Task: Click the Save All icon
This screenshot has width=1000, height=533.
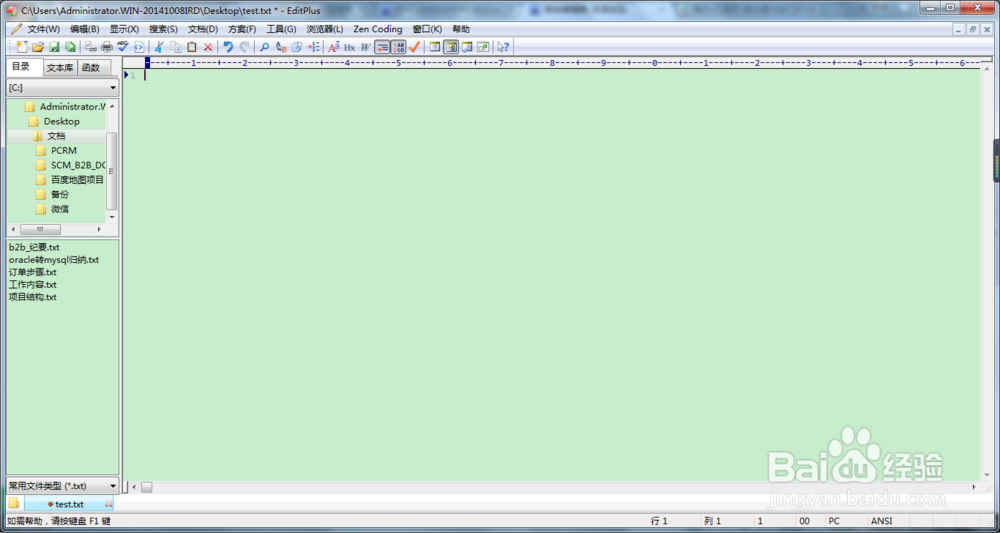Action: point(70,47)
